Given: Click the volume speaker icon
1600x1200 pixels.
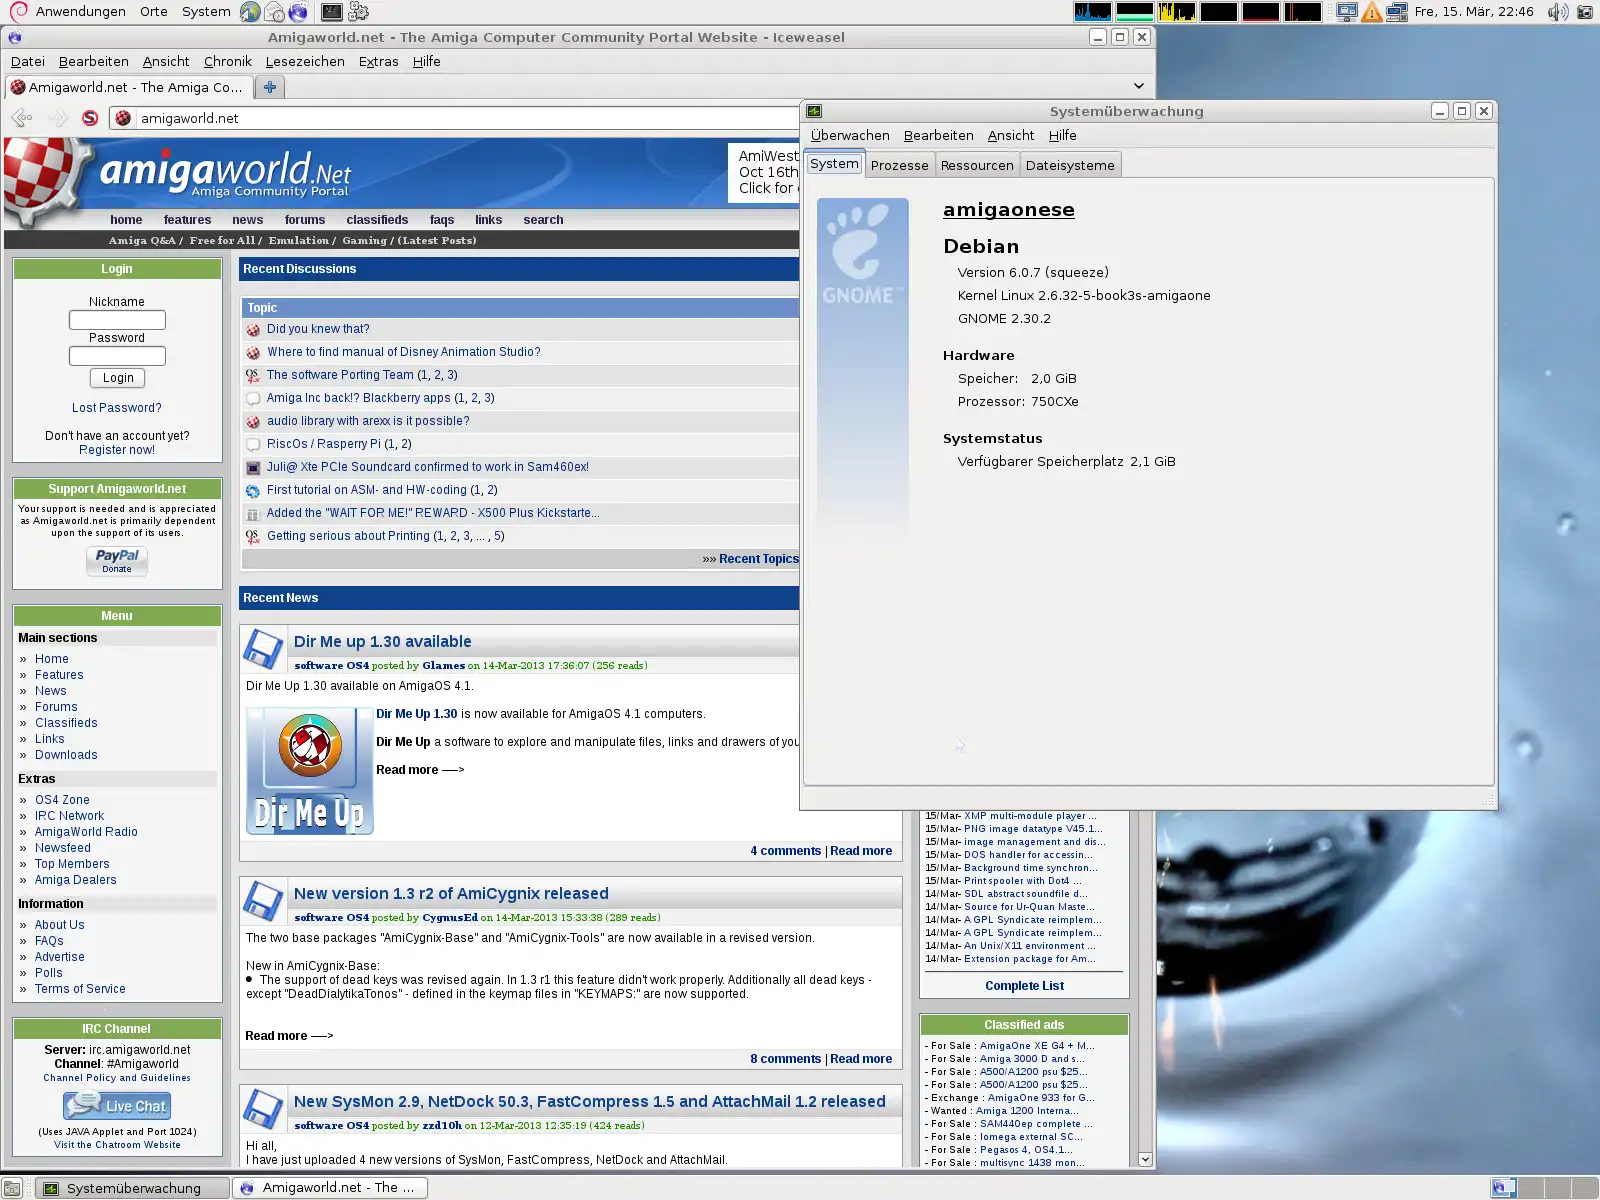Looking at the screenshot, I should 1557,12.
